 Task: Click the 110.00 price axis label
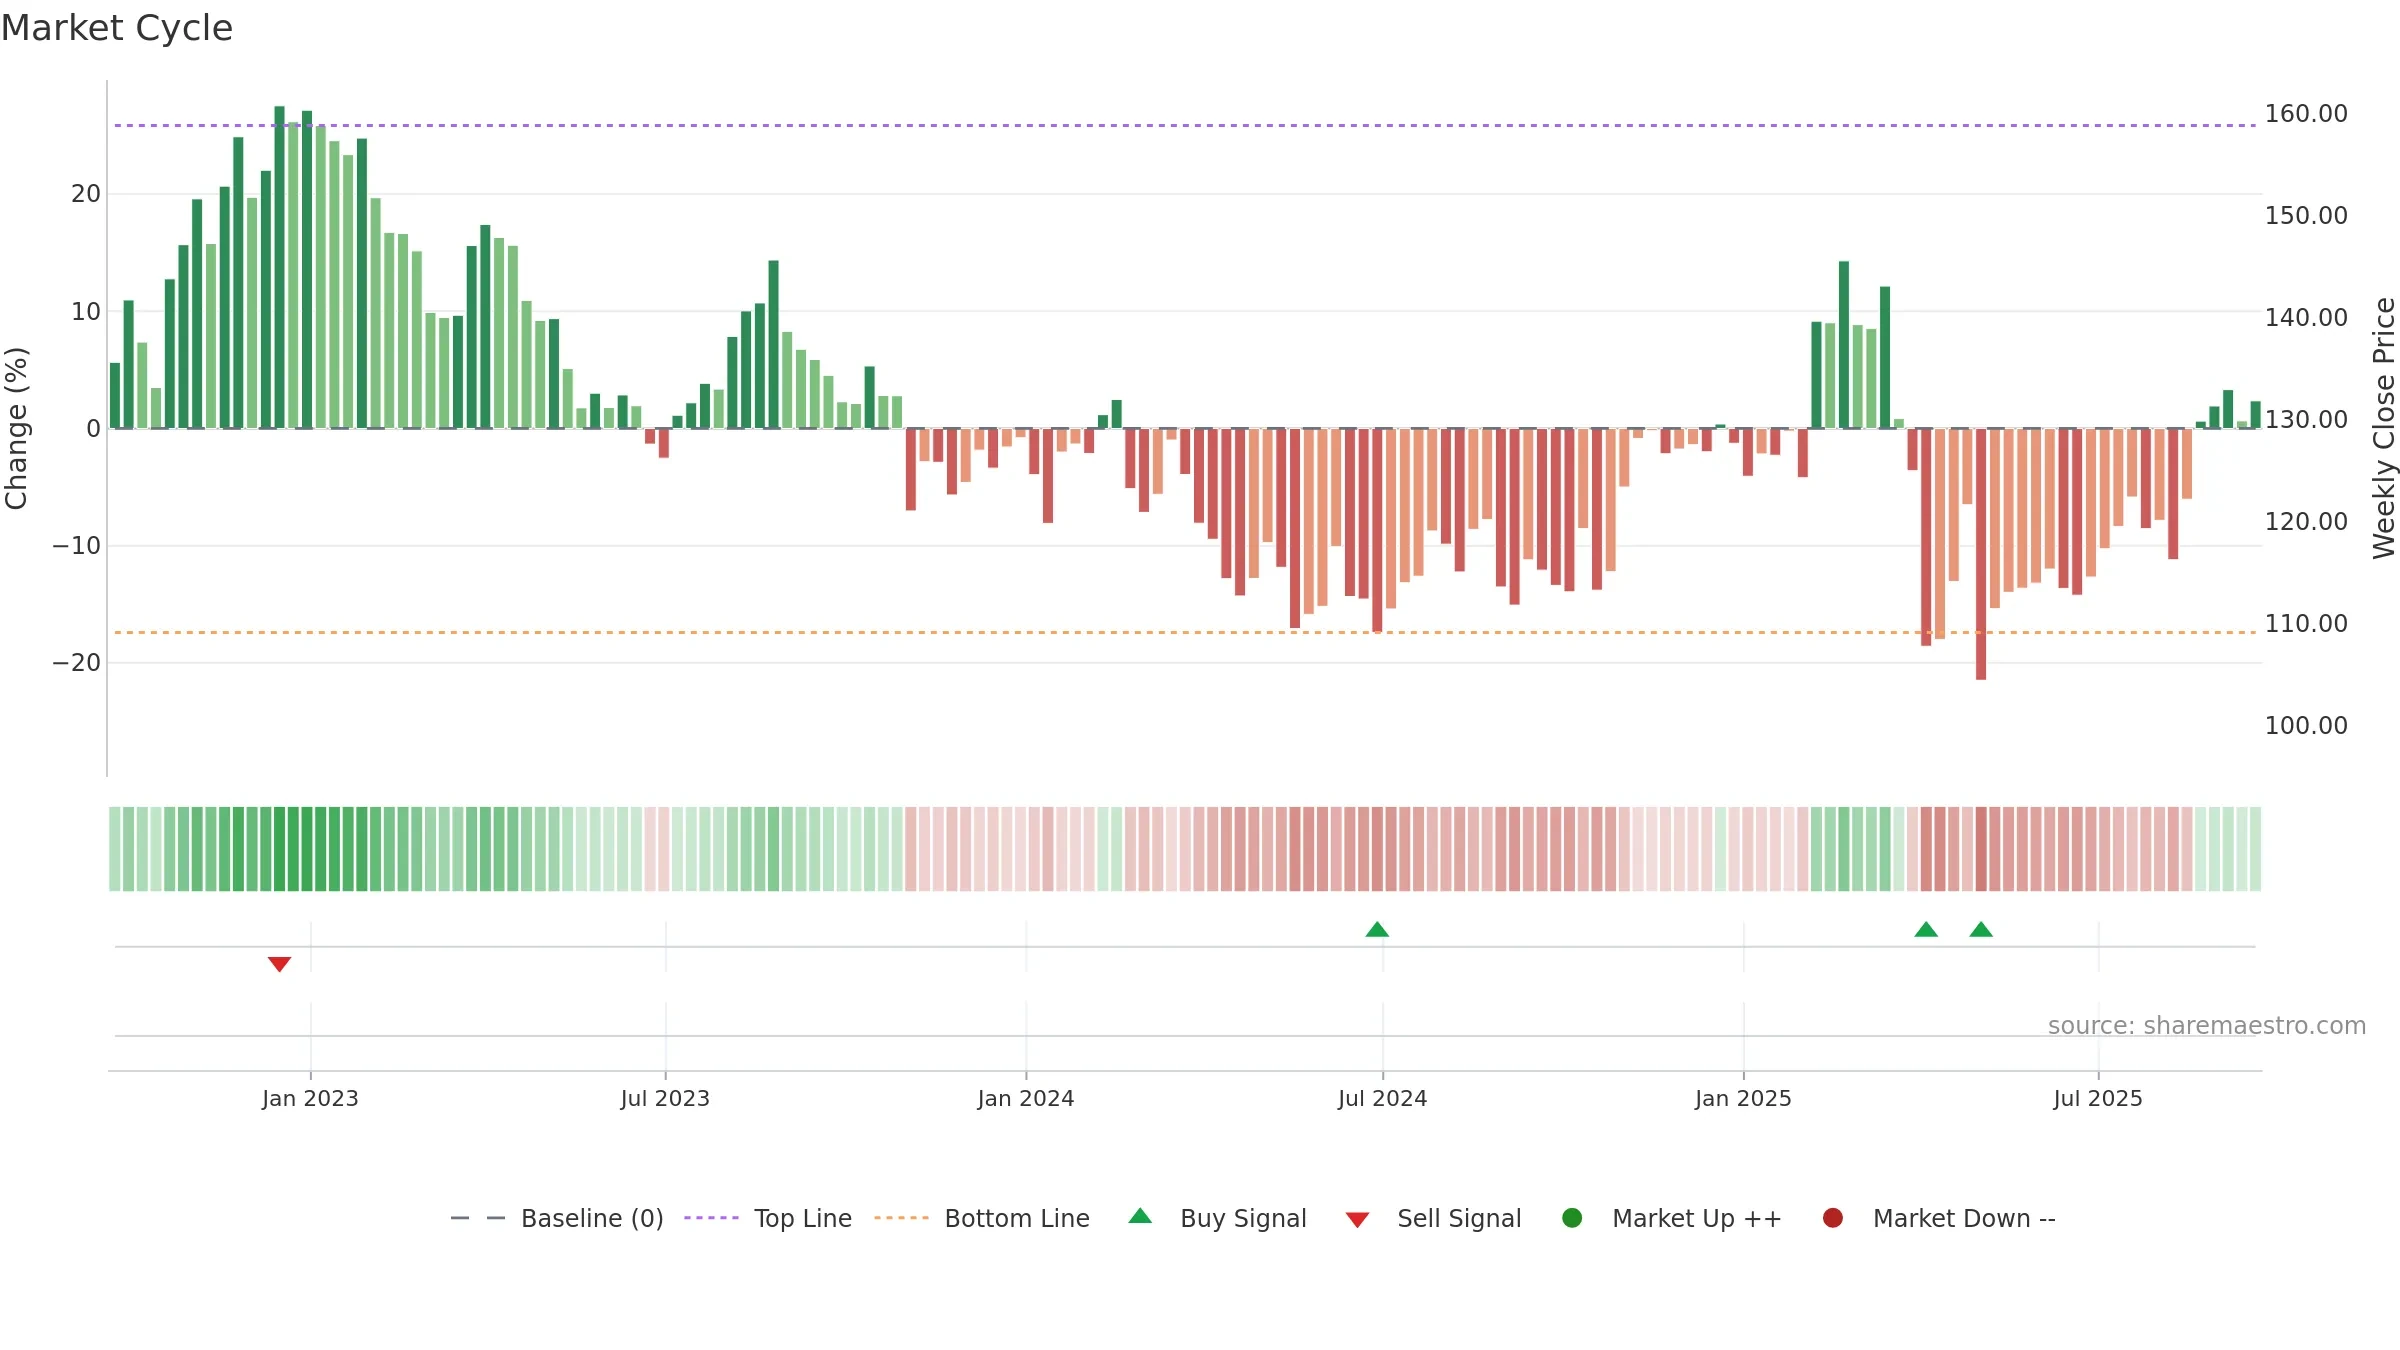coord(2306,624)
